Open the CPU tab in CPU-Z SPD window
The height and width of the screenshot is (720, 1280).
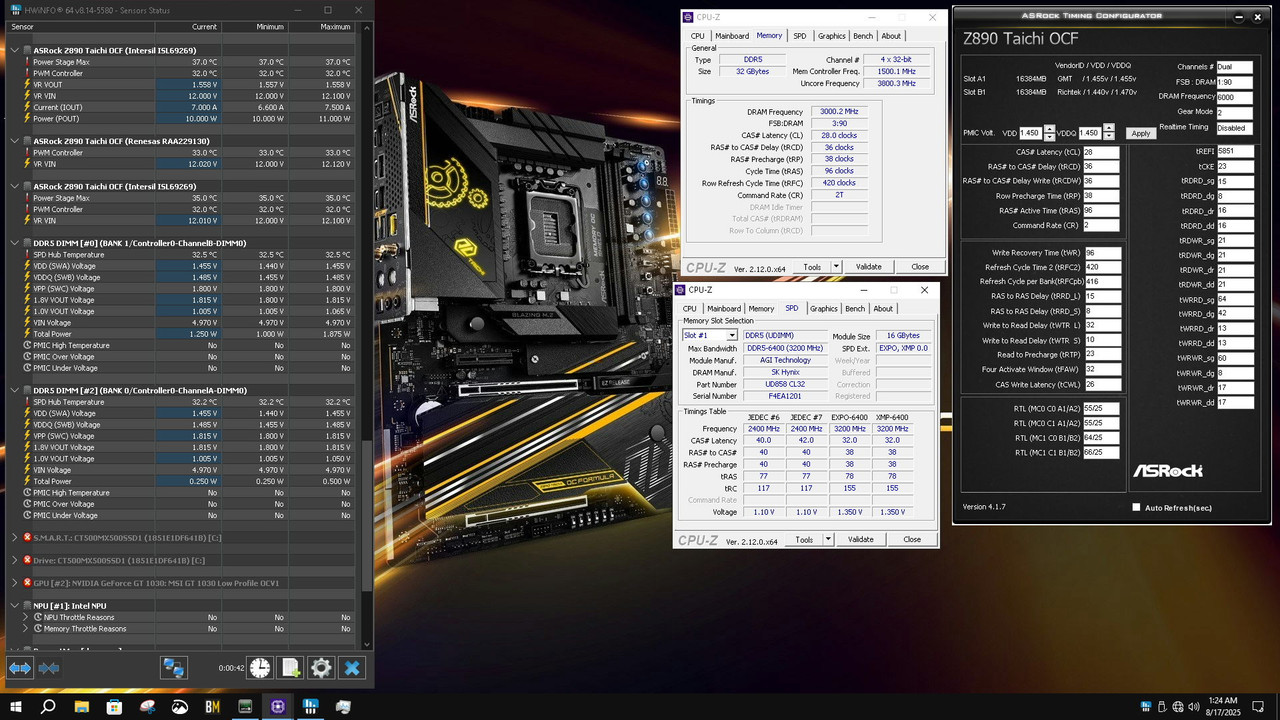pos(690,309)
